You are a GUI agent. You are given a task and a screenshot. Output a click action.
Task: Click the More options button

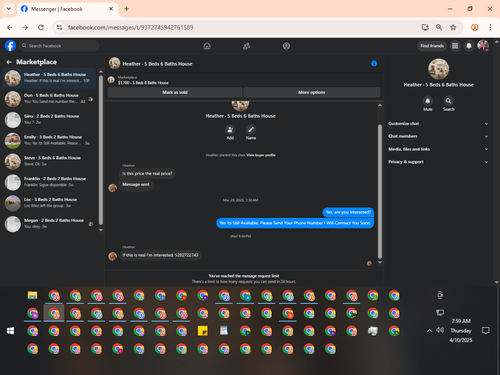312,92
